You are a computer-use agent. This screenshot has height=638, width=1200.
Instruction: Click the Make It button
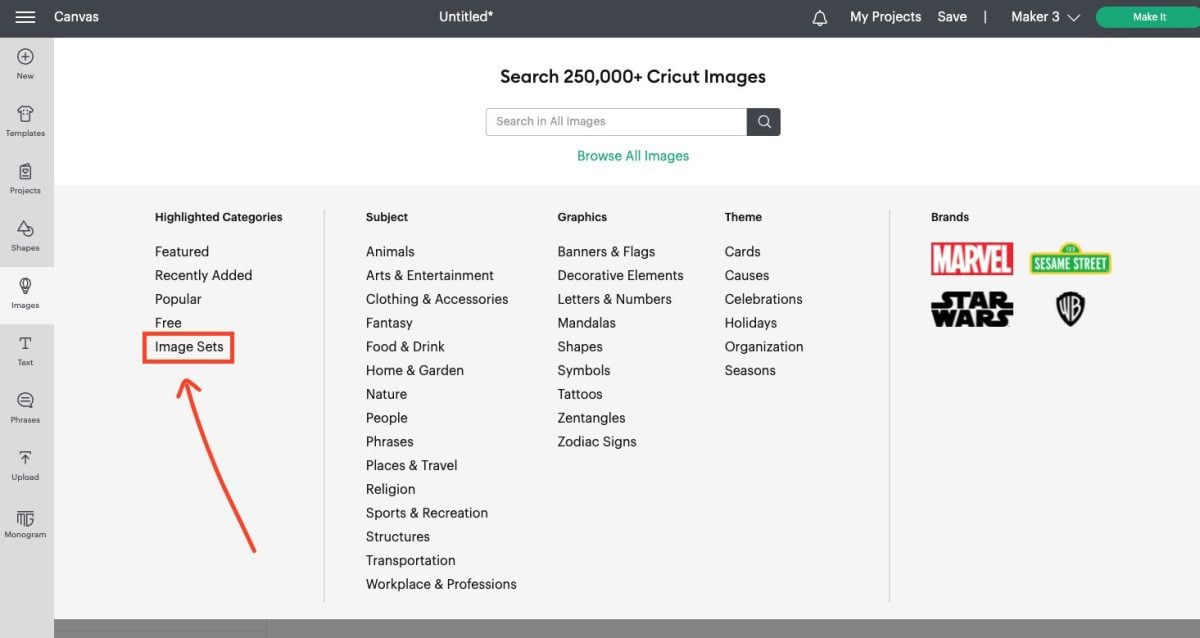click(x=1148, y=17)
